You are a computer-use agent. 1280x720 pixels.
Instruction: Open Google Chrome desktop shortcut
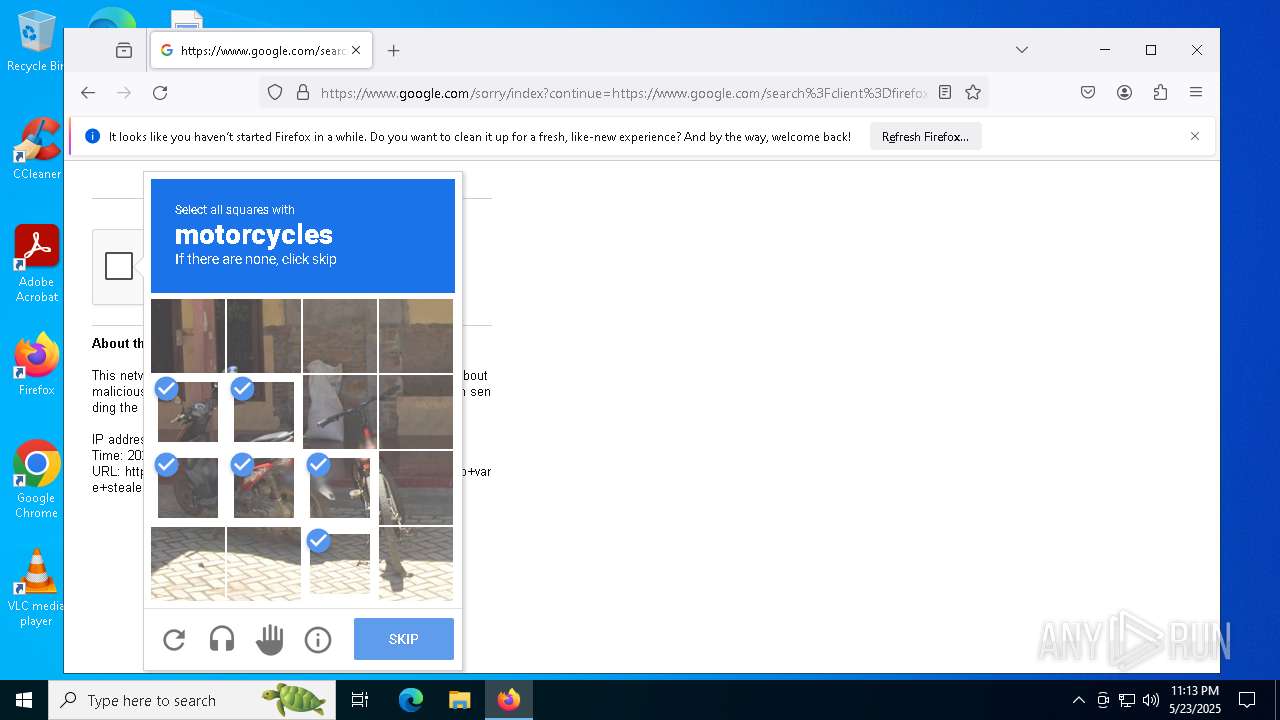[36, 480]
